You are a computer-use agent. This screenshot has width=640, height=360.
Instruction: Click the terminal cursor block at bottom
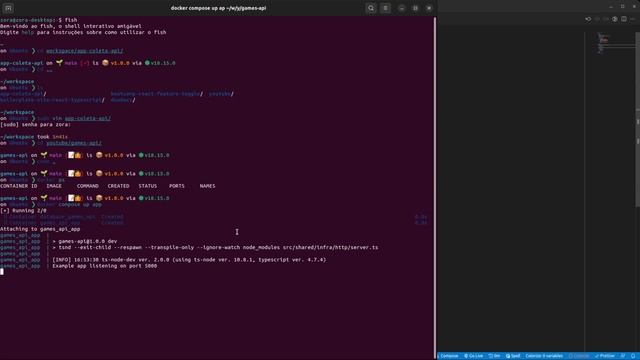click(x=2, y=272)
